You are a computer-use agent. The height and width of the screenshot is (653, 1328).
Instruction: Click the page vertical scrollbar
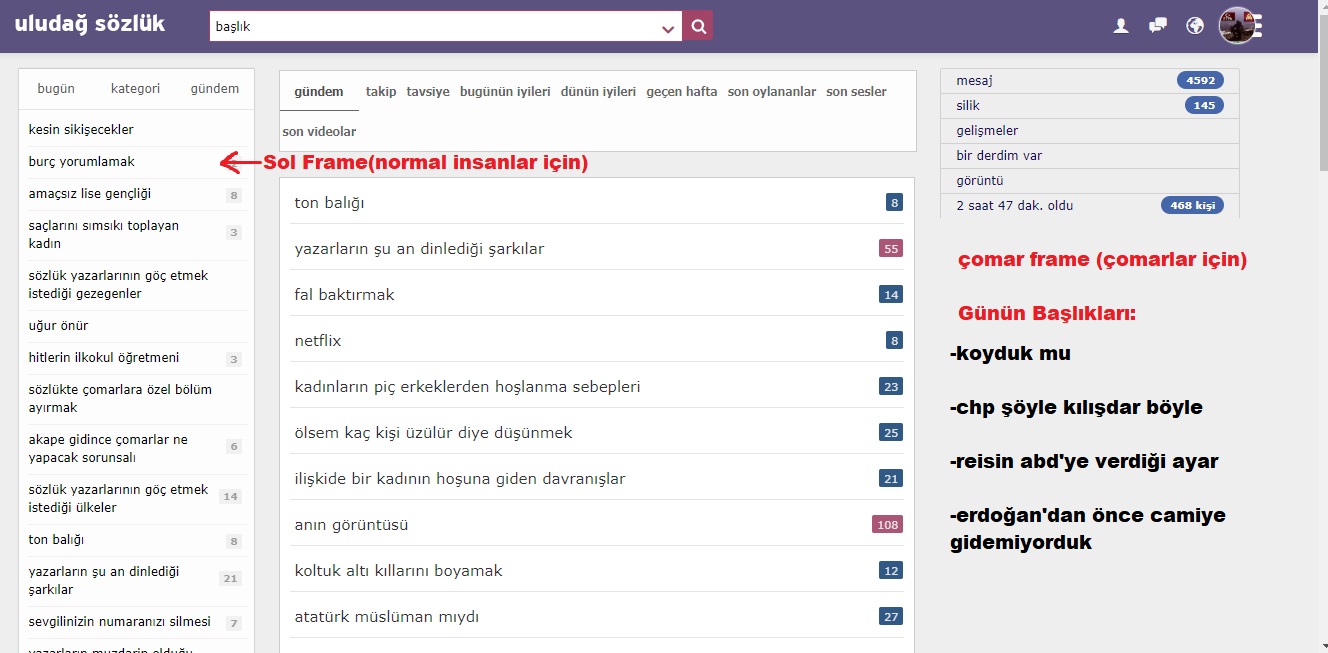pyautogui.click(x=1320, y=300)
